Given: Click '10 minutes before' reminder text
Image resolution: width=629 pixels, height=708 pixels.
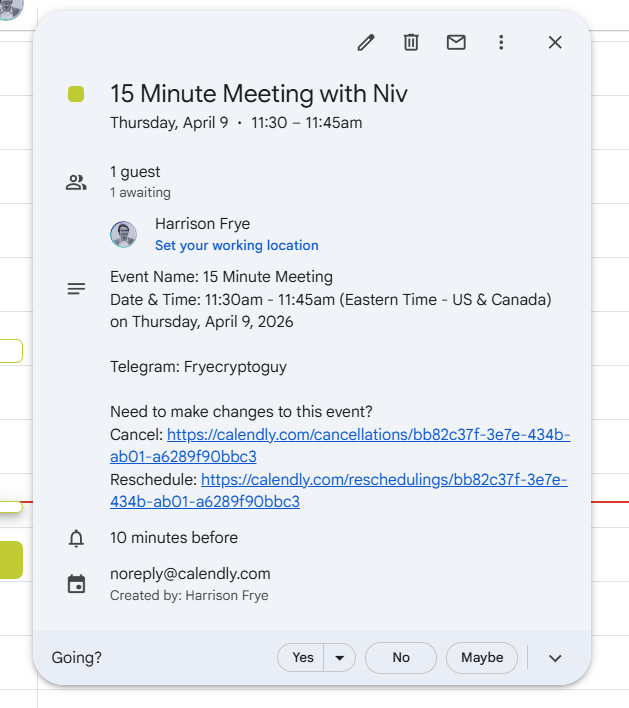Looking at the screenshot, I should pyautogui.click(x=174, y=538).
